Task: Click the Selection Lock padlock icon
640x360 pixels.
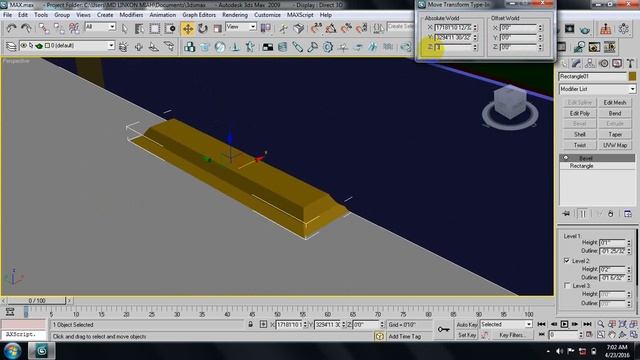Action: (251, 324)
